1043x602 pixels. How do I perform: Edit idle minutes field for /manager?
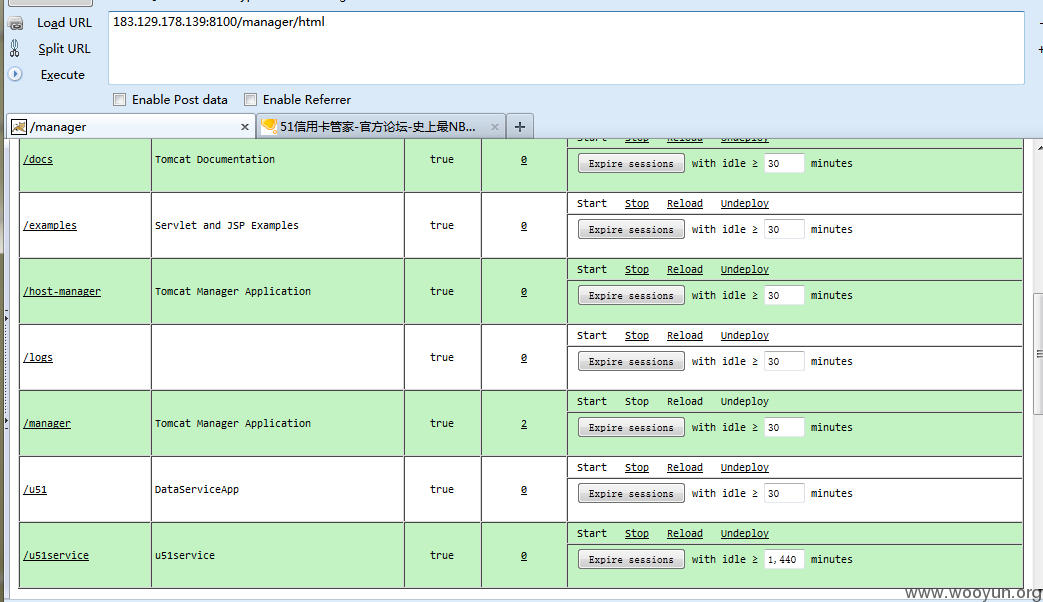[x=784, y=427]
